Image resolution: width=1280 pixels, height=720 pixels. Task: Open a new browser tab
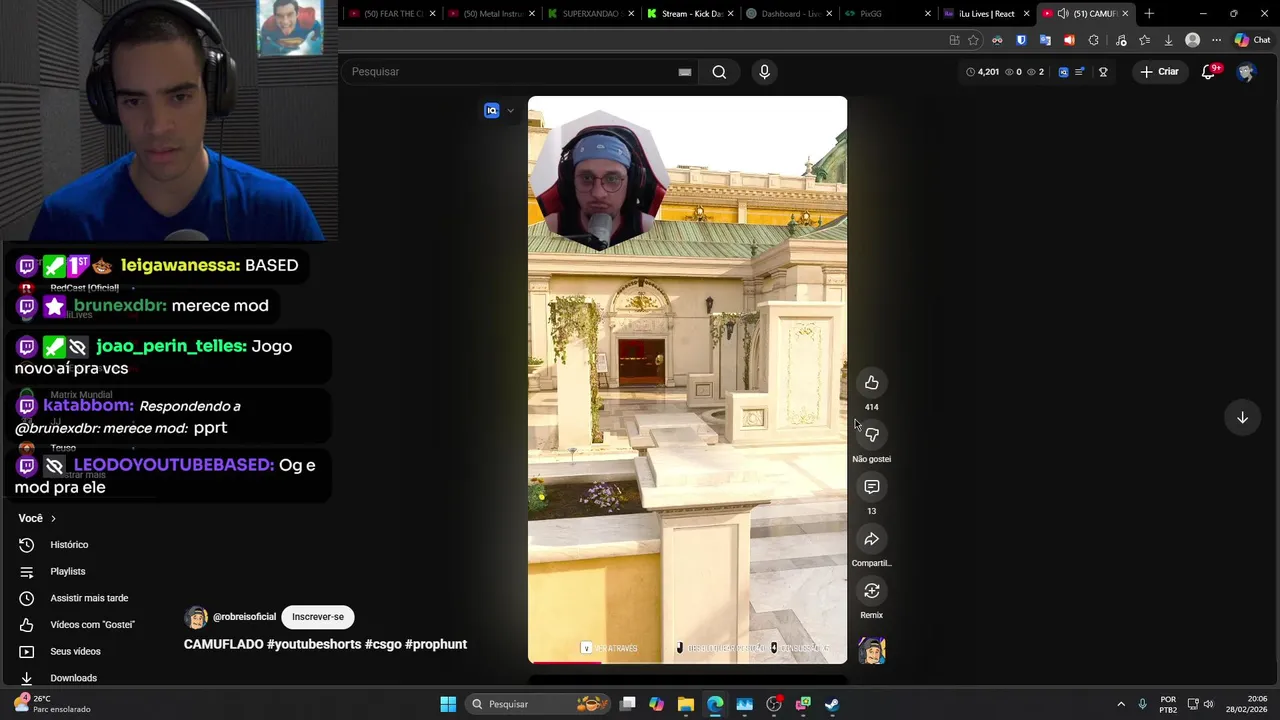[1149, 14]
